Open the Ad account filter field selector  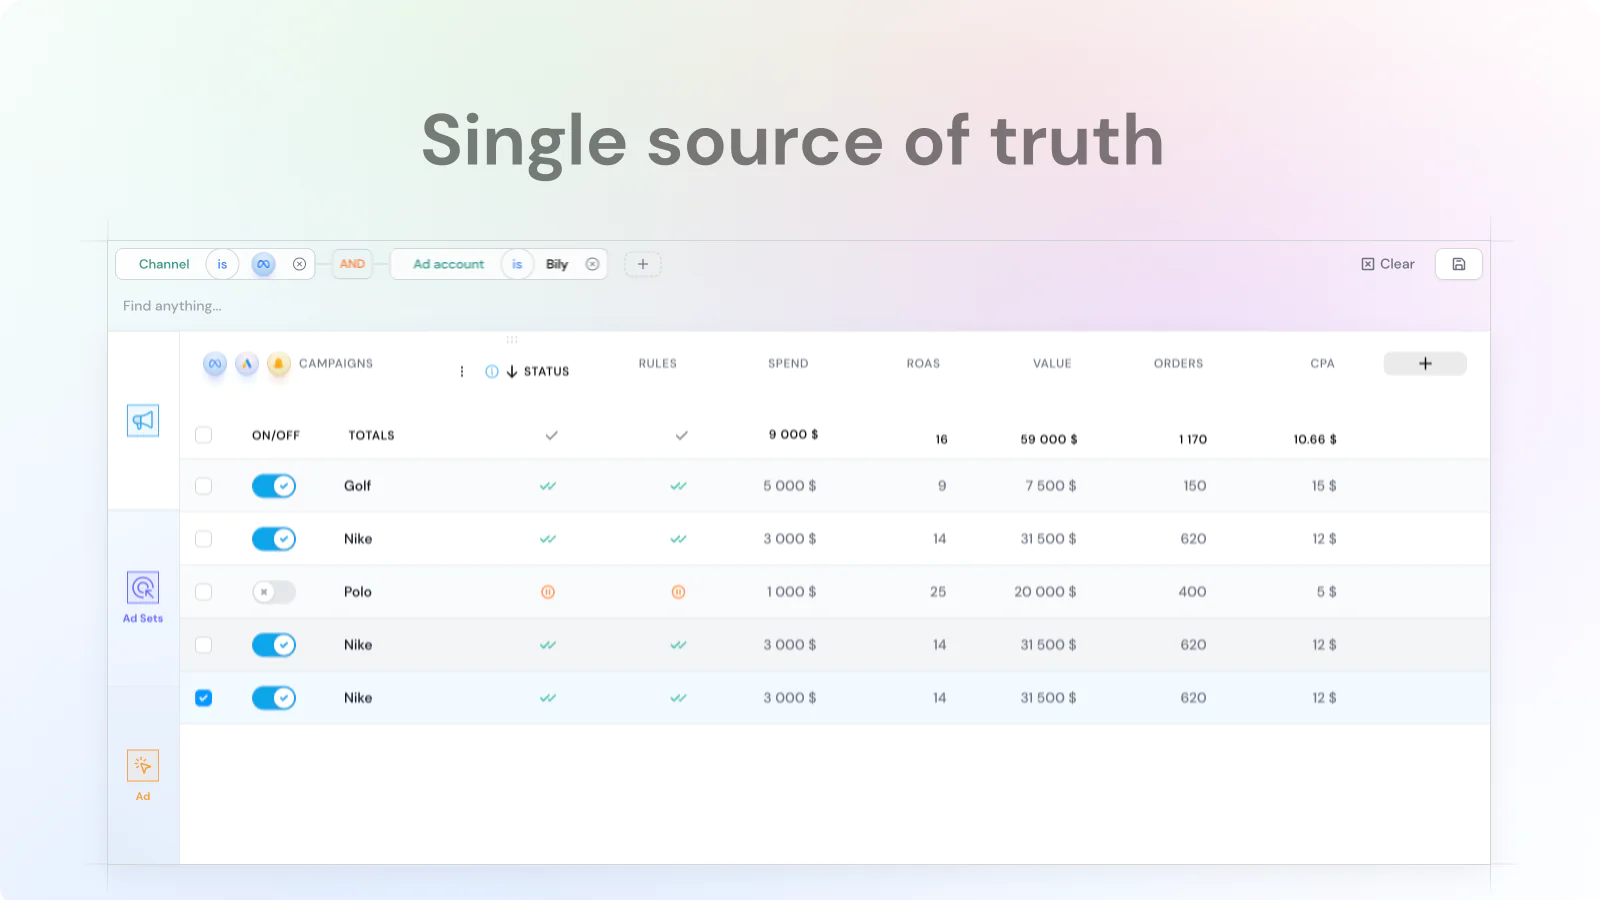pos(448,264)
